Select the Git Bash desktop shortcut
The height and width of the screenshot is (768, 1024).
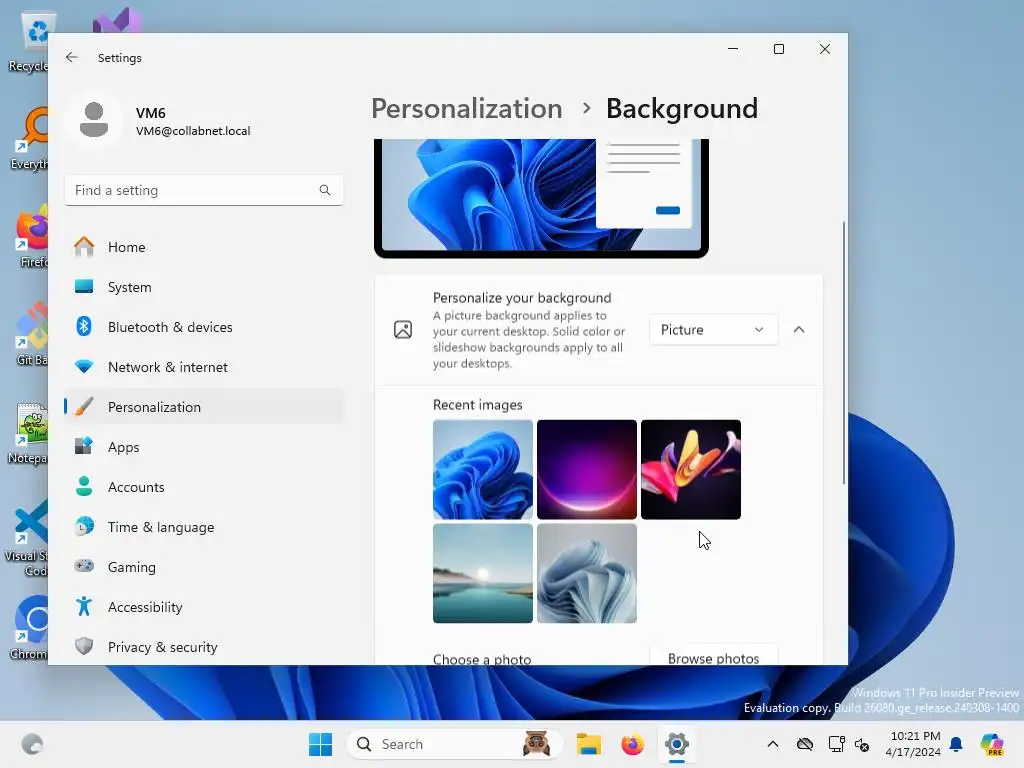click(29, 334)
